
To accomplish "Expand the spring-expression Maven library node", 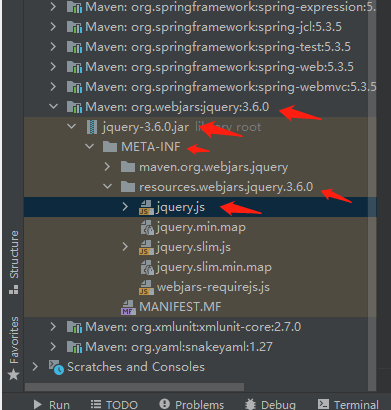I will click(x=53, y=7).
